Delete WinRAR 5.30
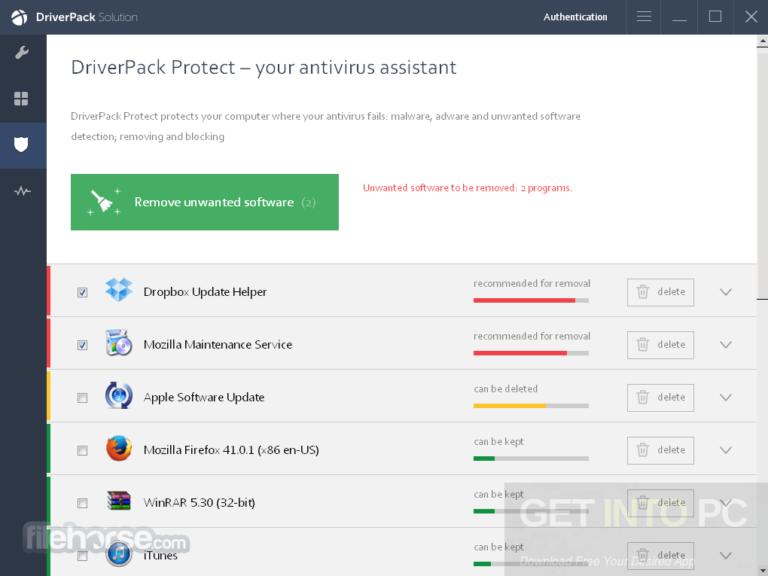 pyautogui.click(x=660, y=503)
